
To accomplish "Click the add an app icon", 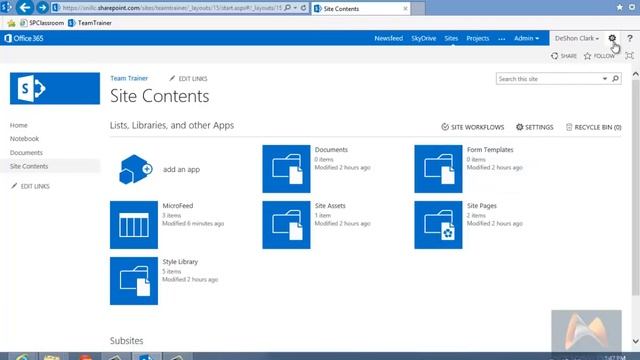I will [135, 169].
